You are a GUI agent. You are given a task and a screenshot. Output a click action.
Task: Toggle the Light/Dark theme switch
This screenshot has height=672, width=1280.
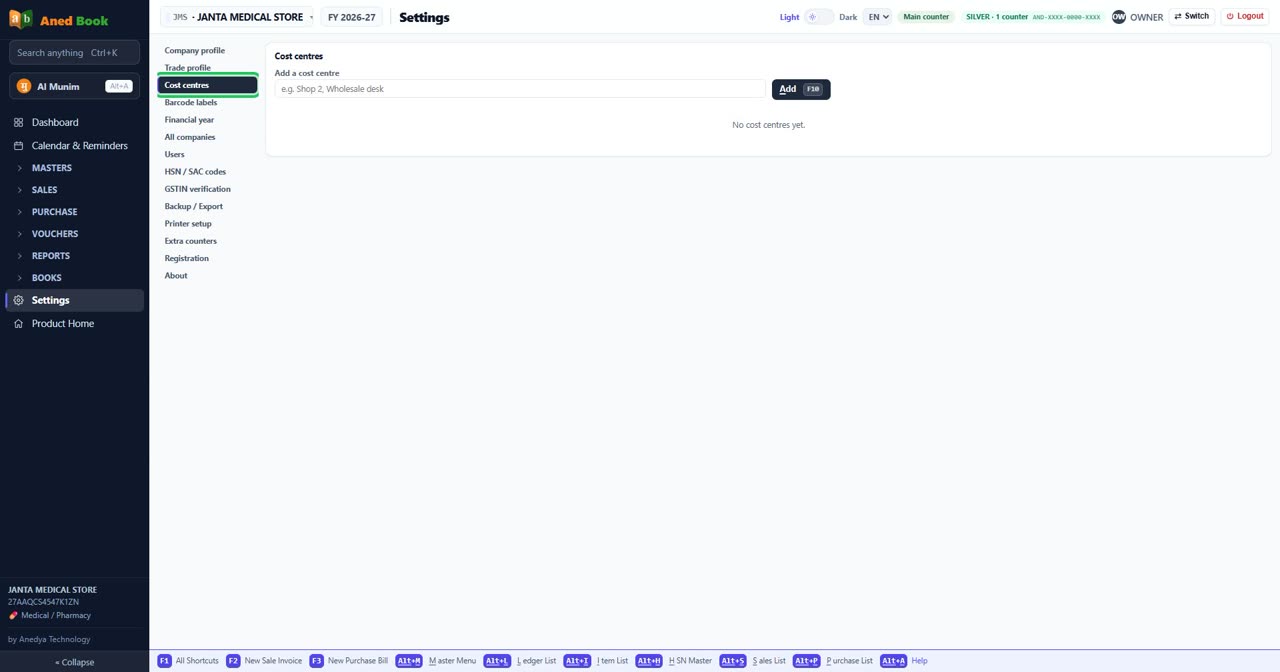(x=819, y=17)
